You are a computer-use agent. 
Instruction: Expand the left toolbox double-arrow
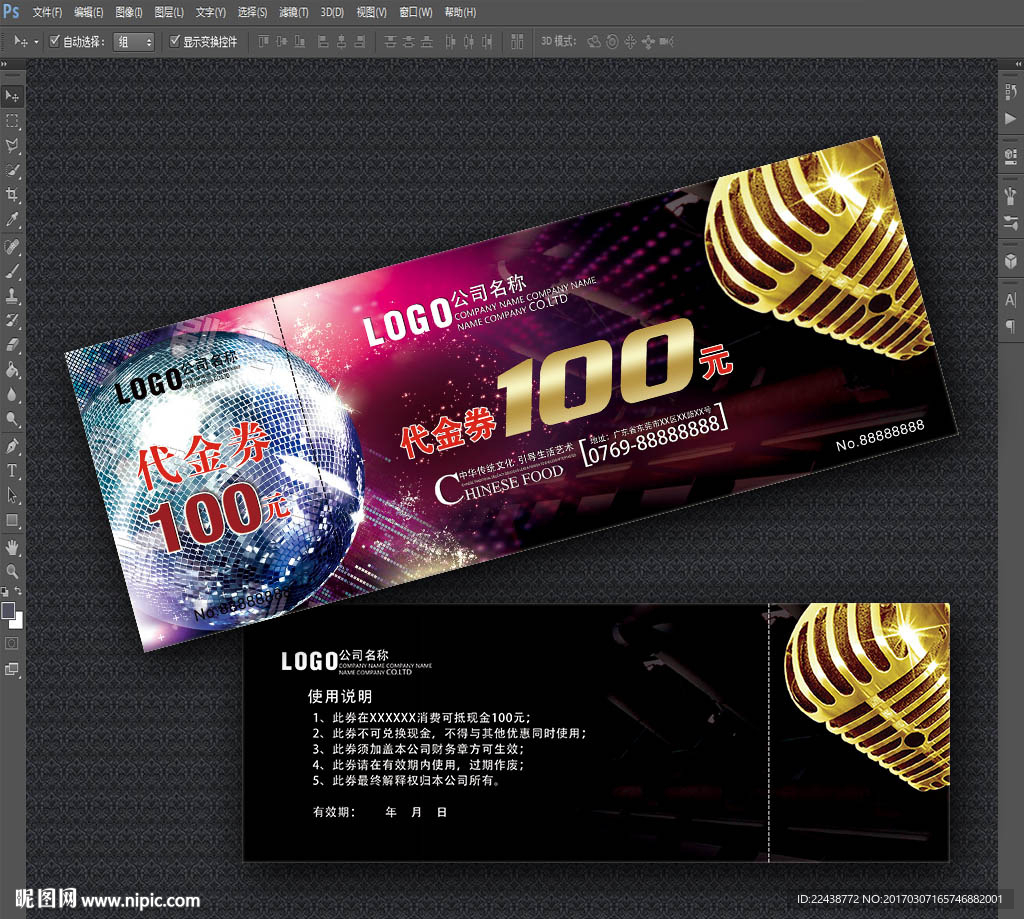4,64
